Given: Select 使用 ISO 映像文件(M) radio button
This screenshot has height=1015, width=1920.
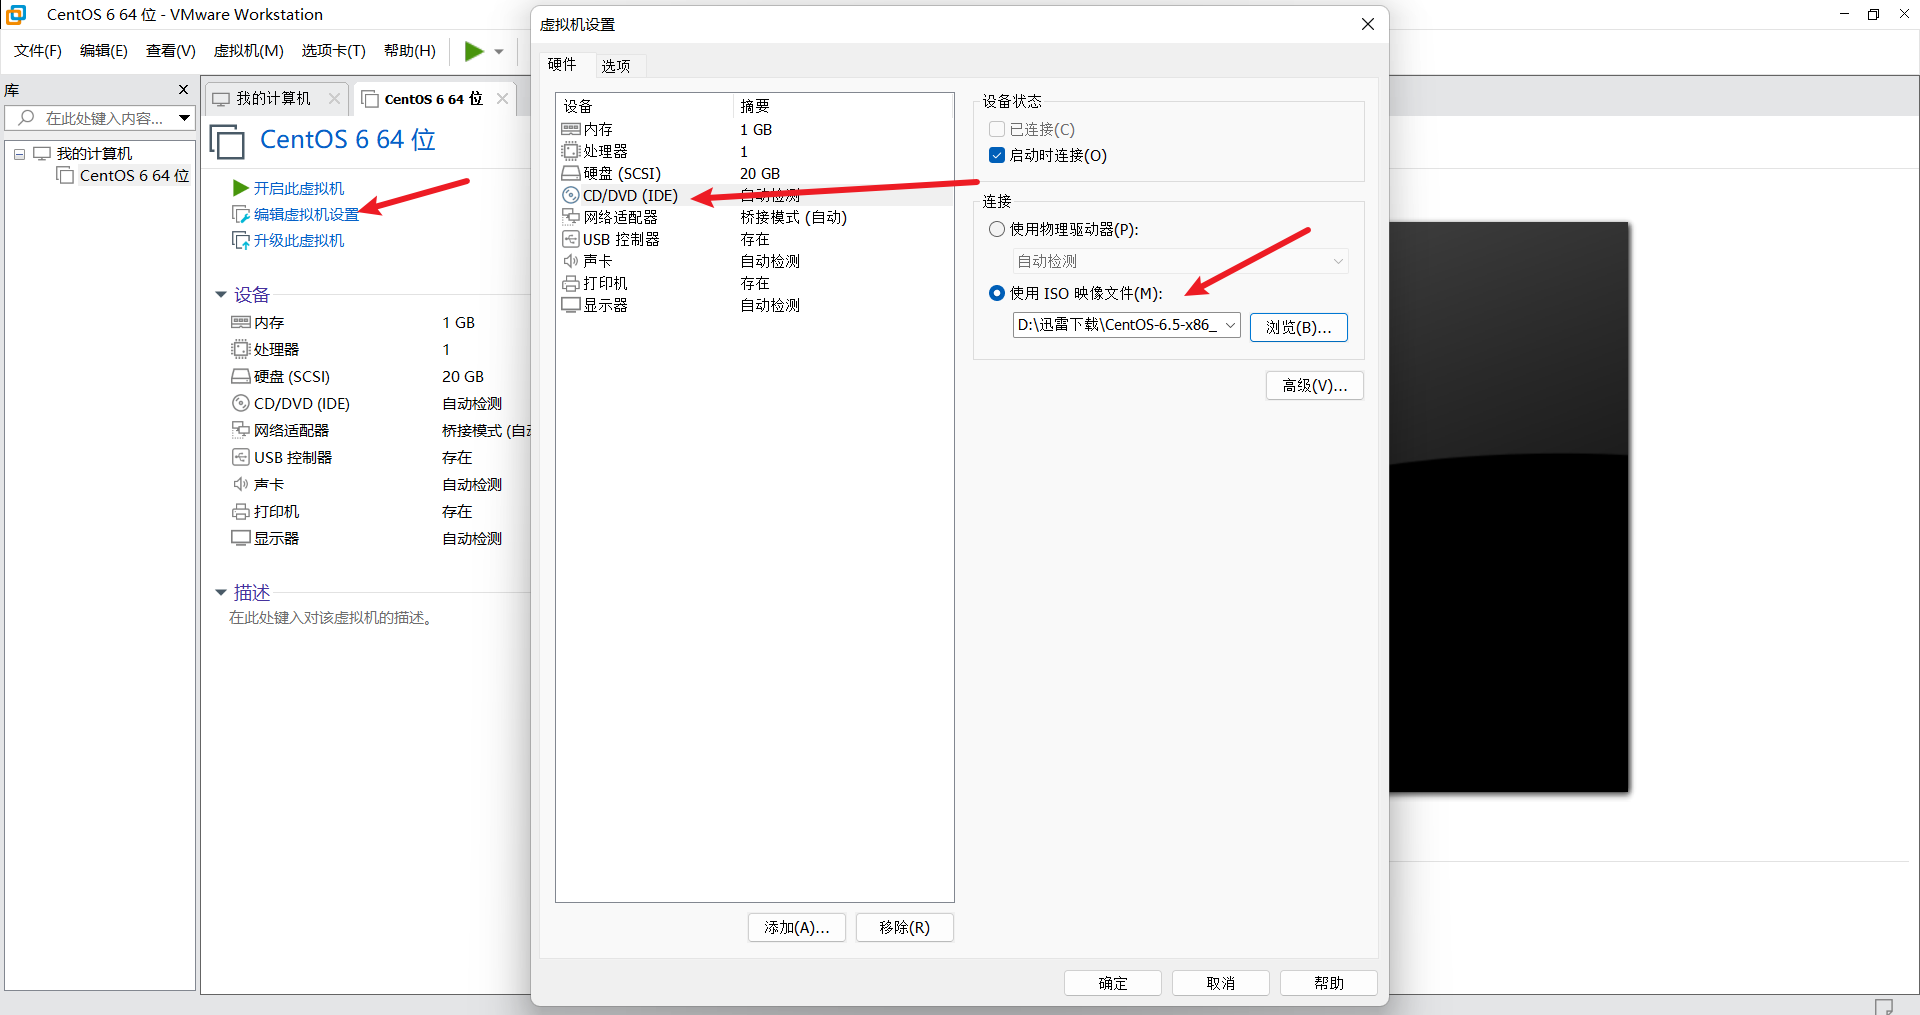Looking at the screenshot, I should (x=997, y=293).
